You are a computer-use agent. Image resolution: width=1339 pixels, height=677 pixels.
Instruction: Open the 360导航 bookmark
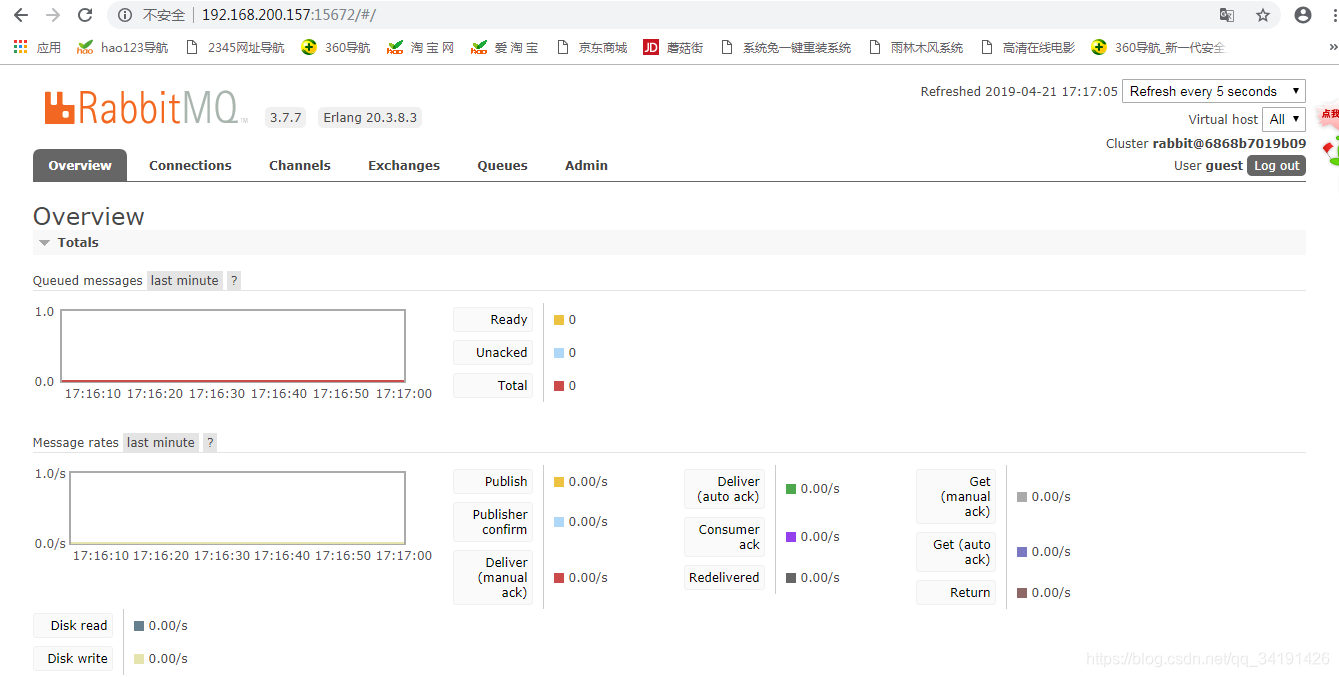[x=336, y=47]
